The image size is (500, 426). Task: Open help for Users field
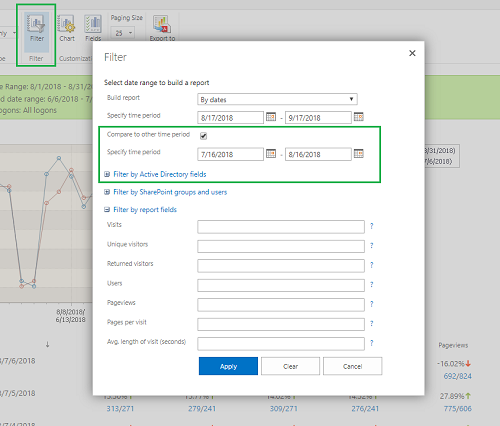tap(372, 285)
